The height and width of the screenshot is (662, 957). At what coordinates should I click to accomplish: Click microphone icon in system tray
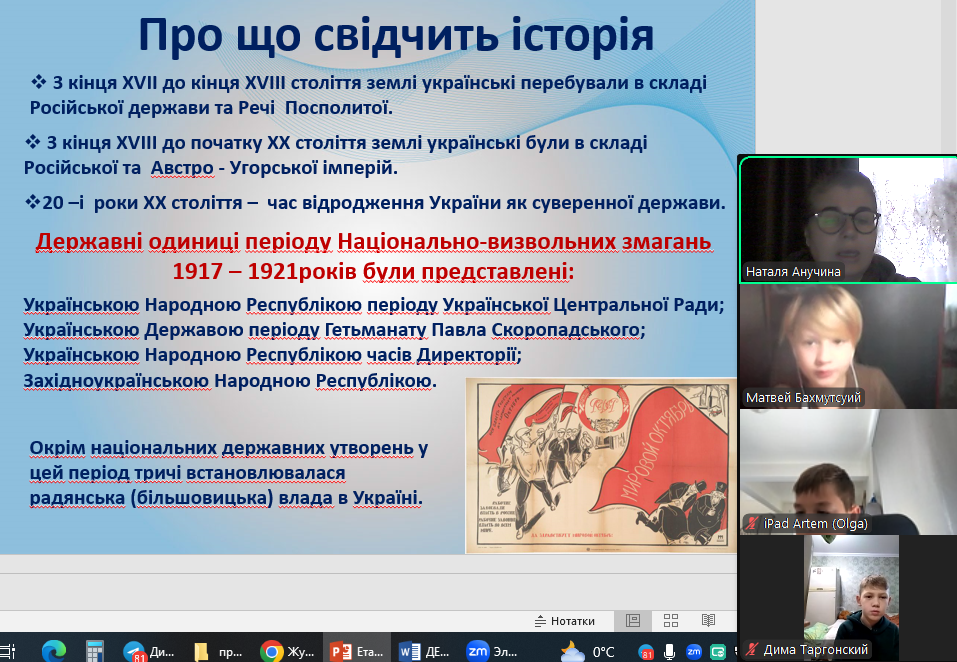670,652
